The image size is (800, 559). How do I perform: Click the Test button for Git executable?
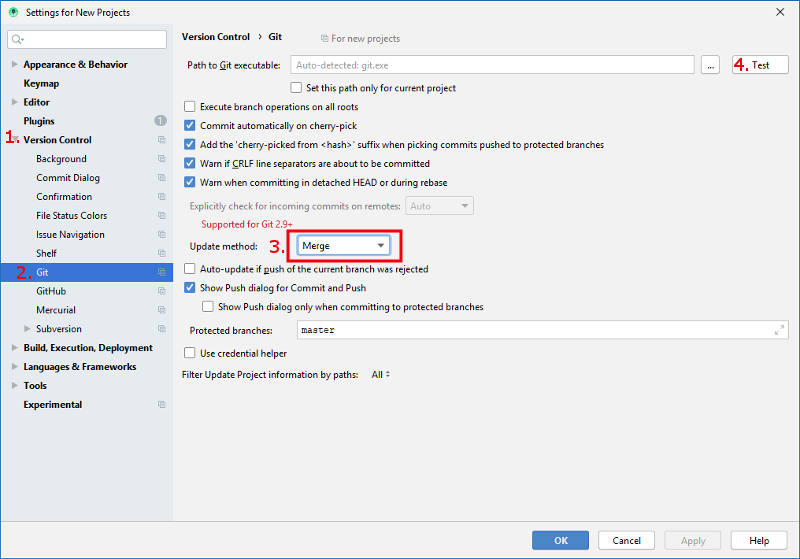(x=760, y=65)
